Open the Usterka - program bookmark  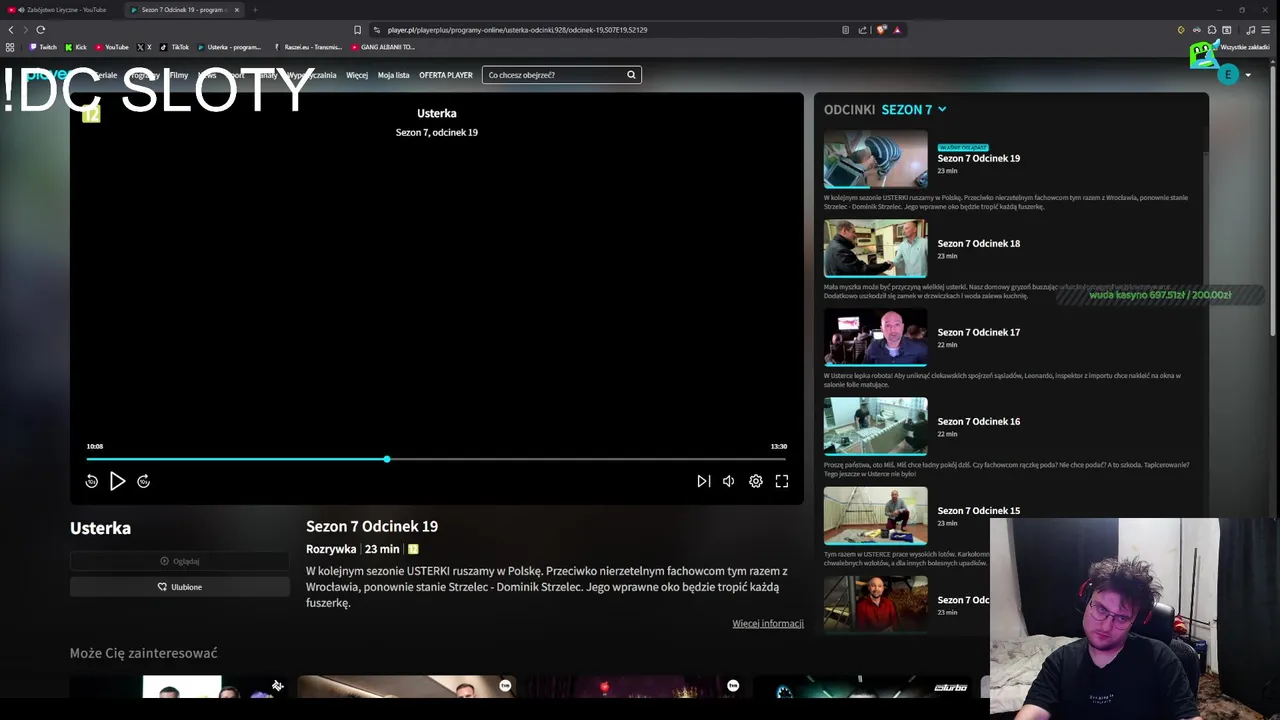click(229, 47)
